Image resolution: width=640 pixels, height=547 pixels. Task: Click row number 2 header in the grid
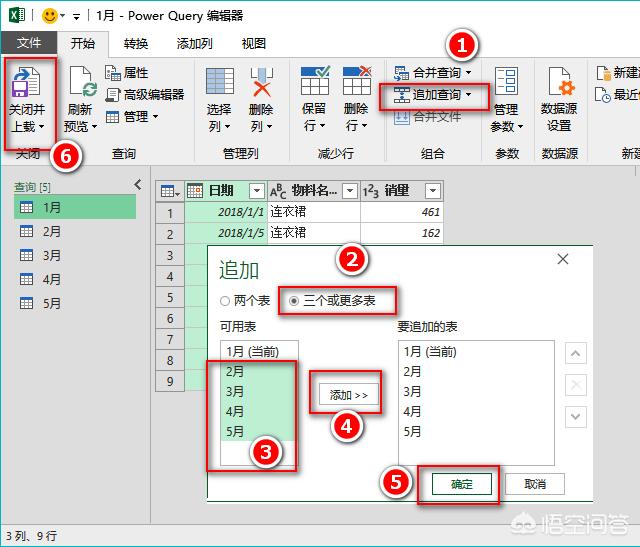click(x=170, y=234)
